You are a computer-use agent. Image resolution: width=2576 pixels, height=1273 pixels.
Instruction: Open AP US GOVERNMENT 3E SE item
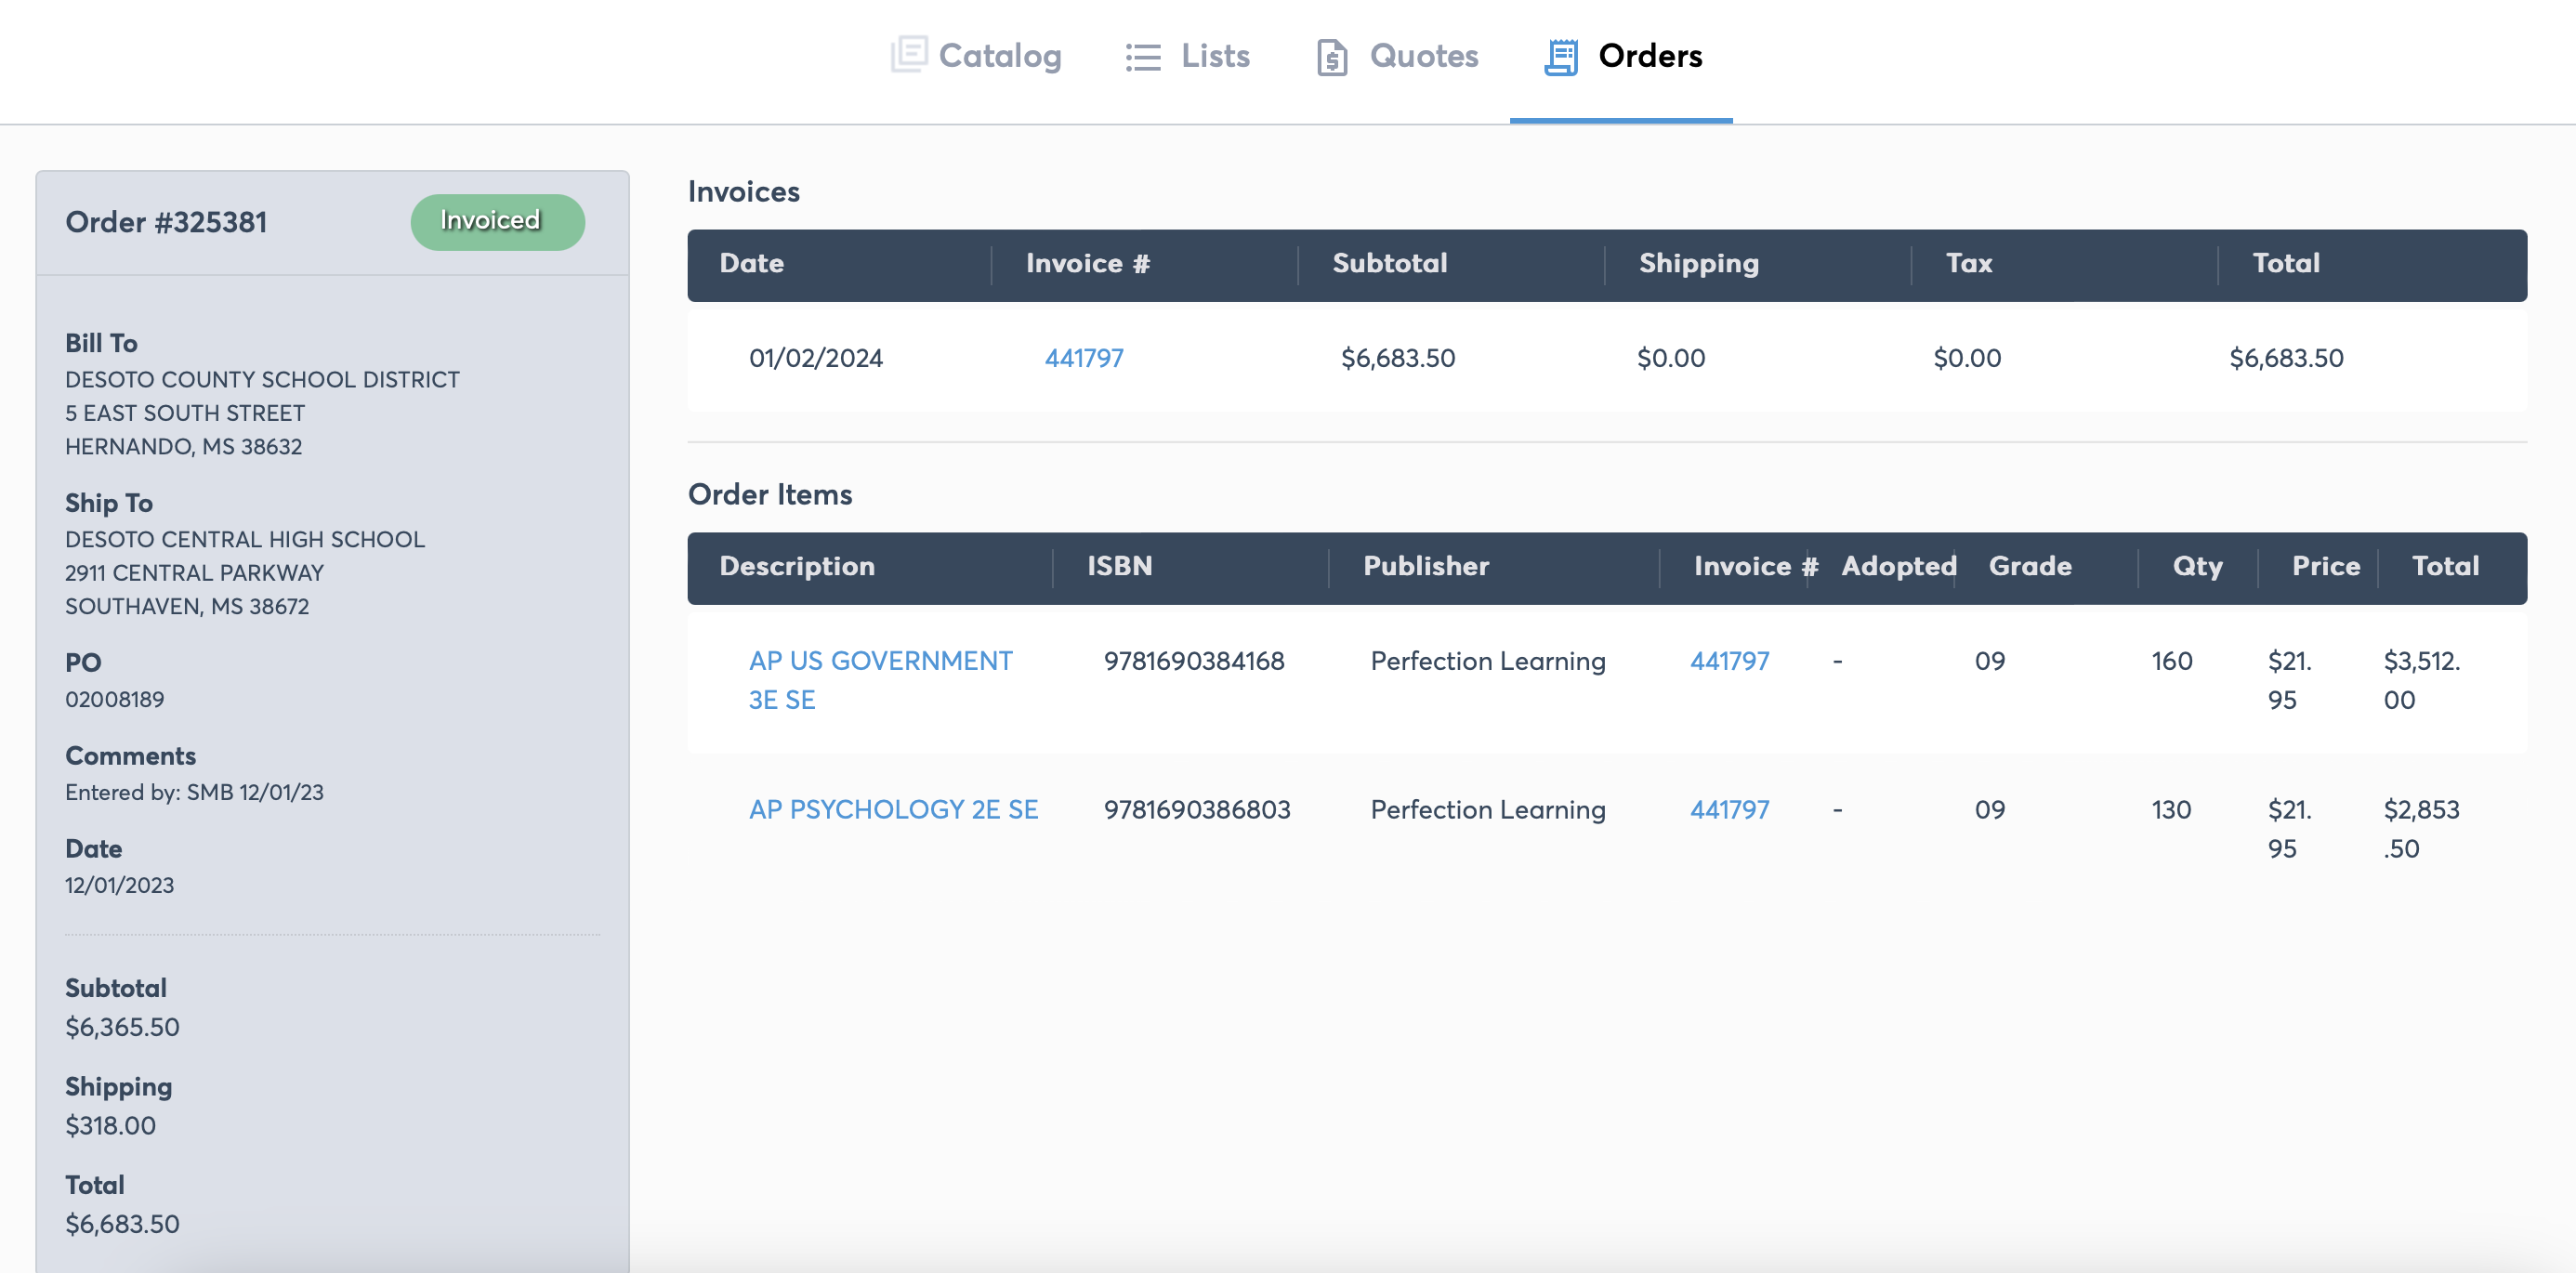point(880,680)
